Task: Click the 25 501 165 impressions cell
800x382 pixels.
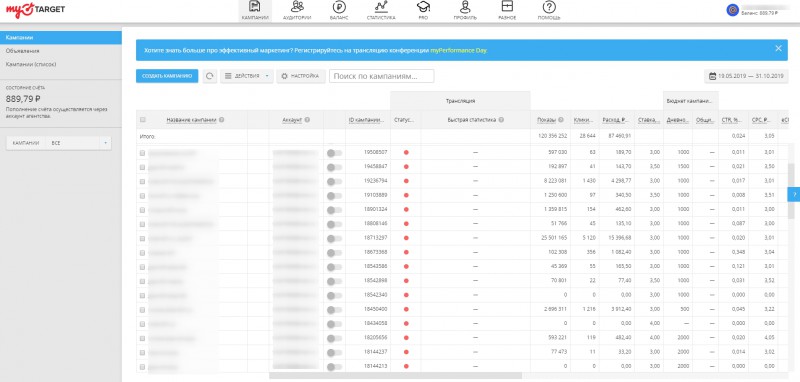Action: (x=552, y=238)
